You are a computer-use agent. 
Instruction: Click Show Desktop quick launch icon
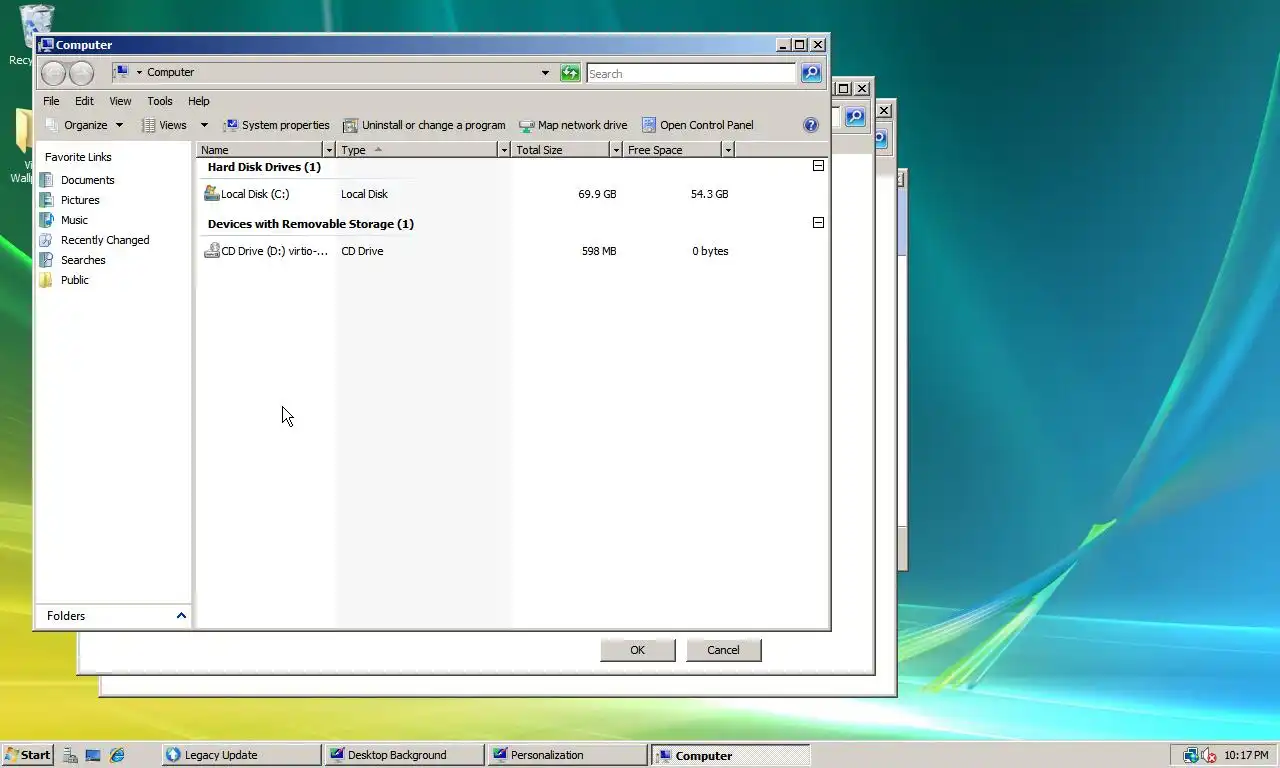click(x=93, y=755)
